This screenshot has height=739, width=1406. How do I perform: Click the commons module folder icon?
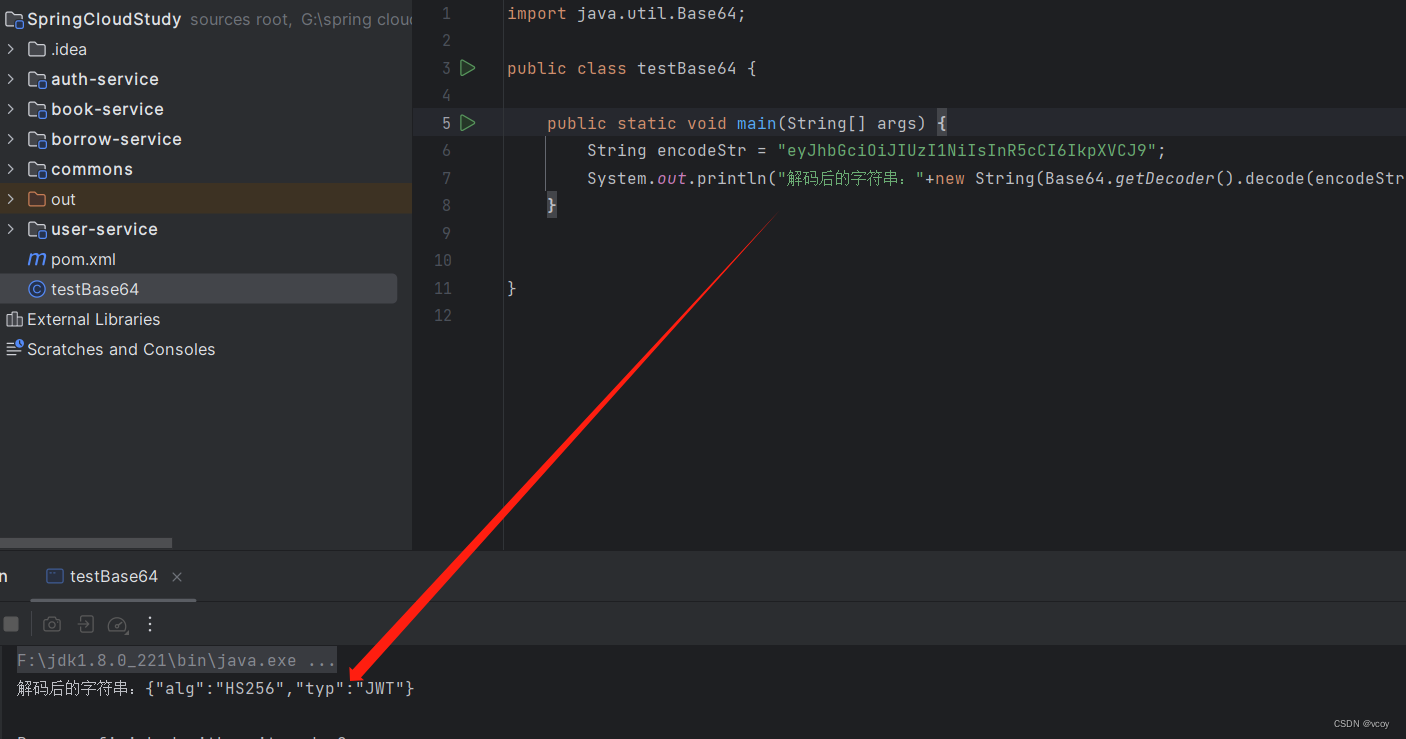pyautogui.click(x=37, y=170)
